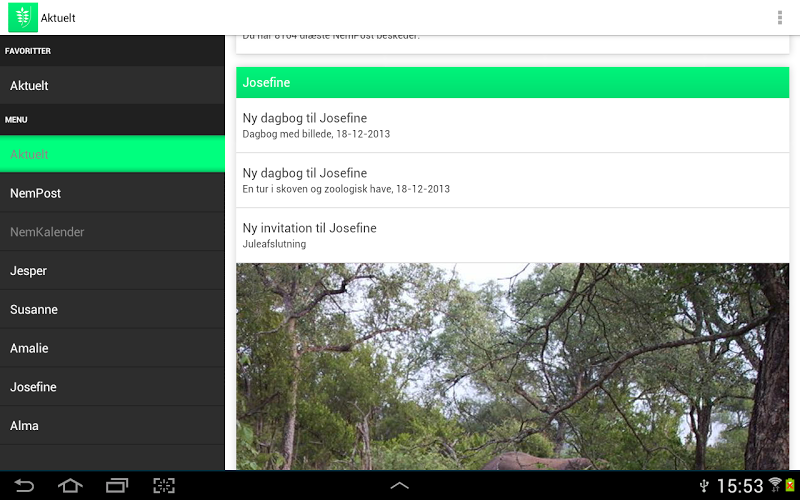Viewport: 800px width, 500px height.
Task: Tap the battery status icon
Action: [790, 485]
